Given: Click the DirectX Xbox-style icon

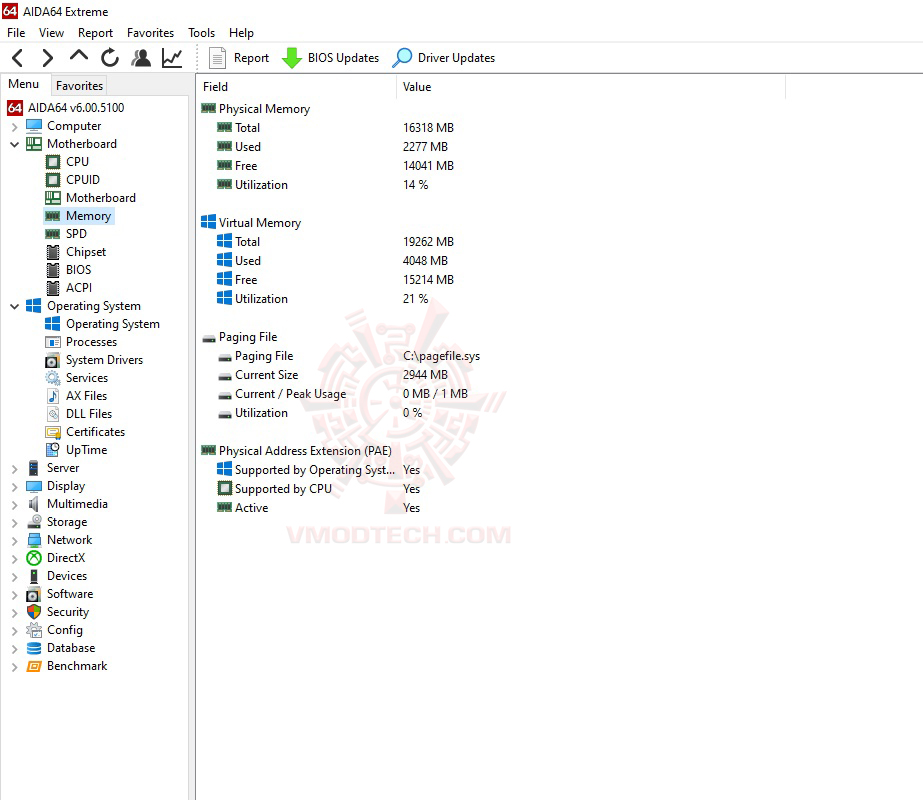Looking at the screenshot, I should (x=34, y=558).
